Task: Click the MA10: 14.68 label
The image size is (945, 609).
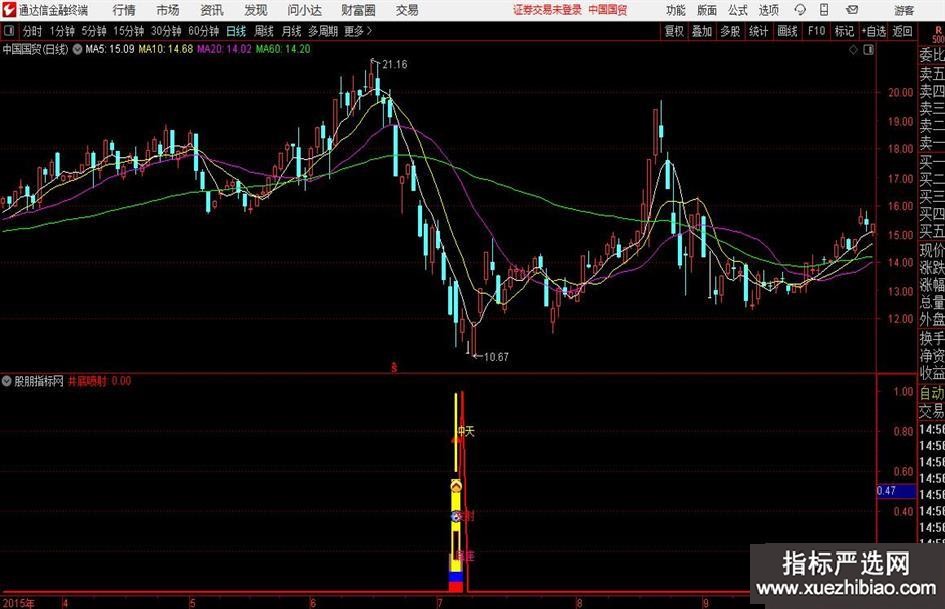Action: (166, 49)
